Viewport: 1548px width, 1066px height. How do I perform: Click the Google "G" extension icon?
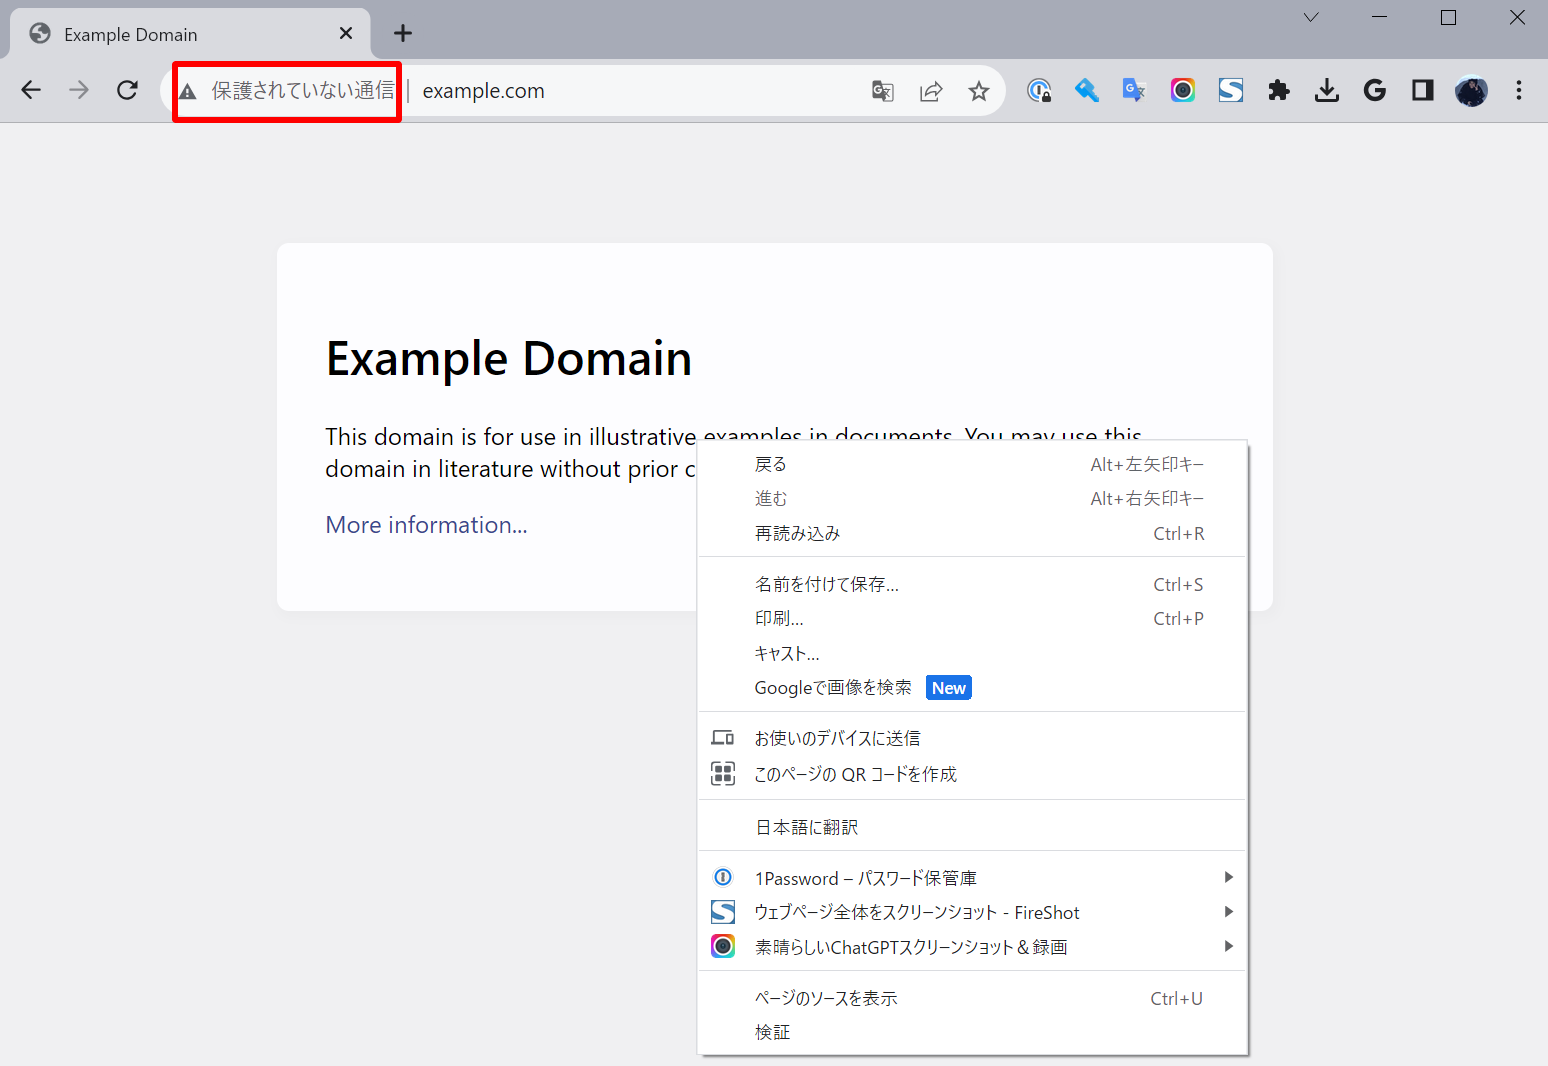click(1374, 90)
